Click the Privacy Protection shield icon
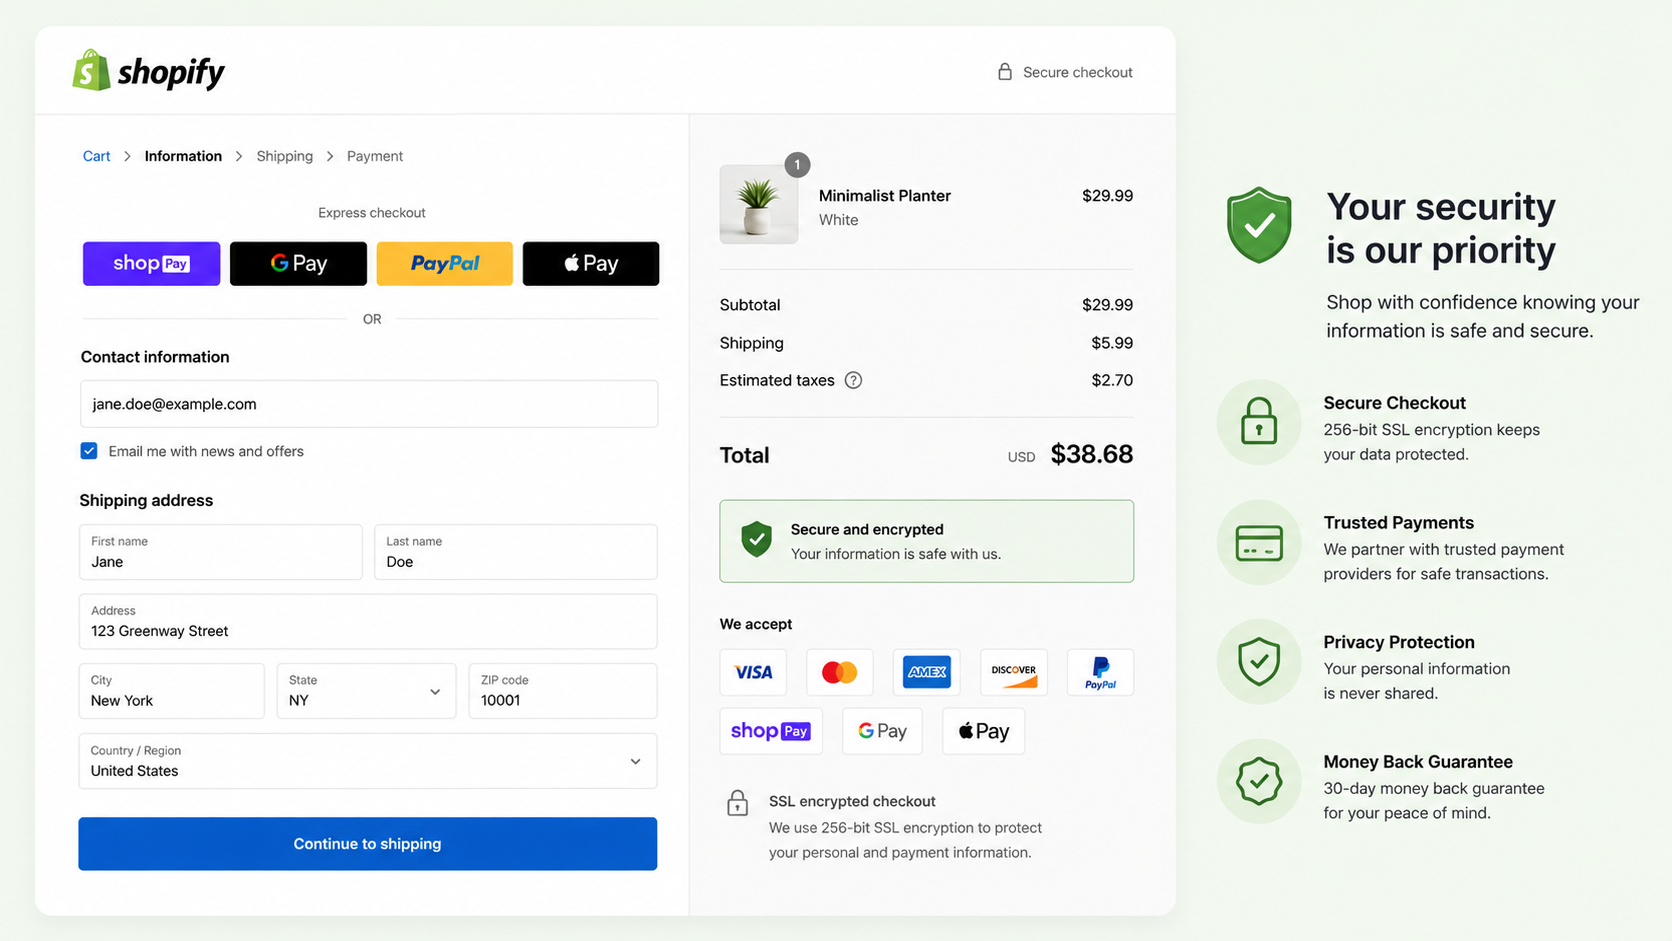 coord(1259,662)
